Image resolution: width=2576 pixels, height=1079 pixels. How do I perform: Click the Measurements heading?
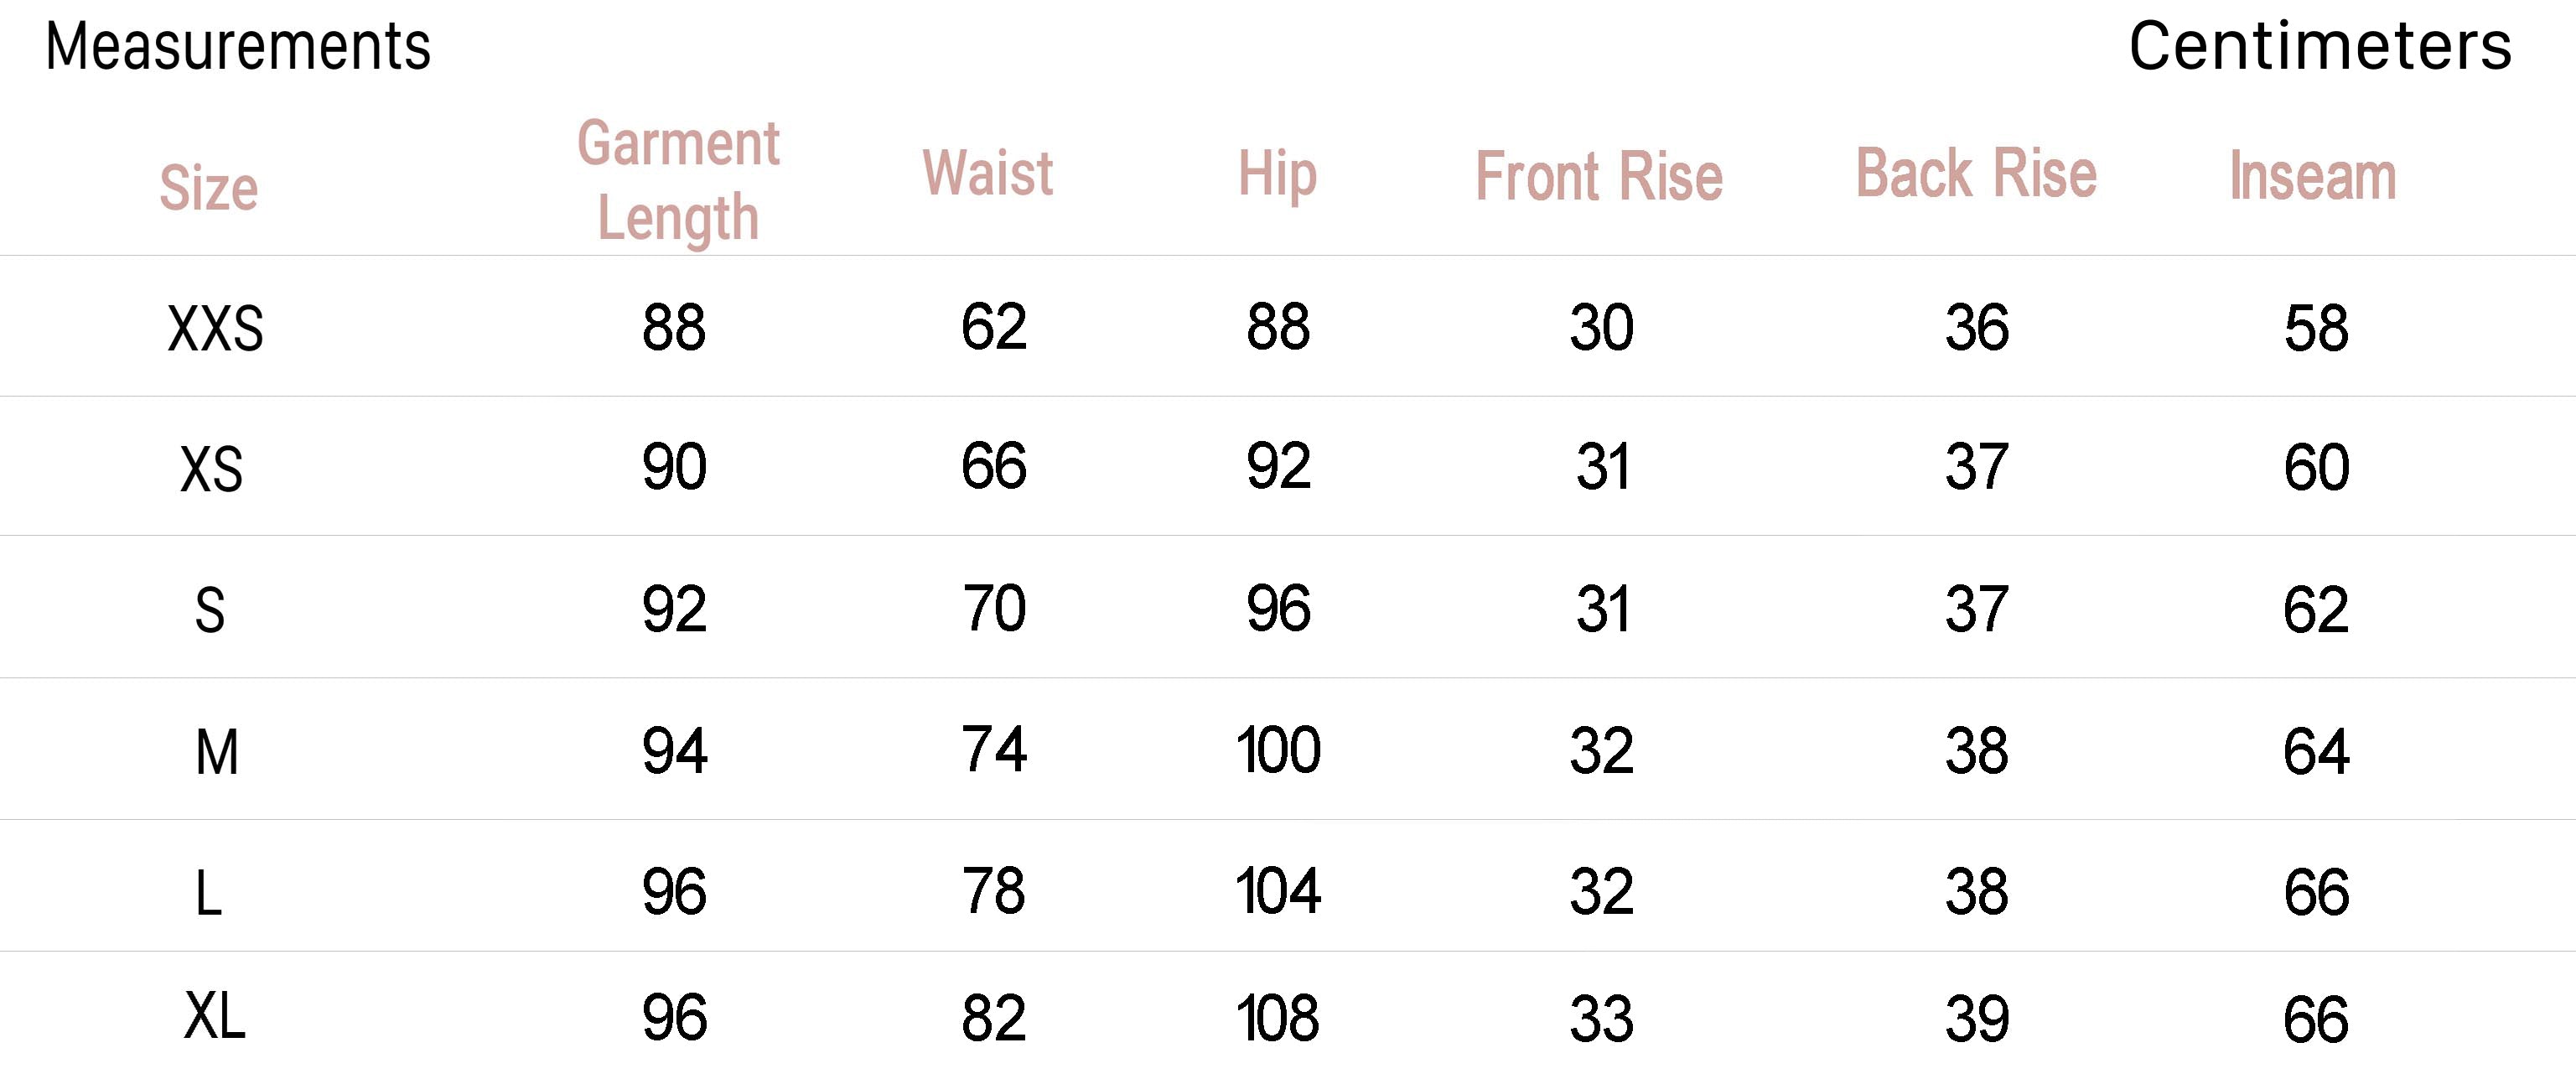pos(238,46)
